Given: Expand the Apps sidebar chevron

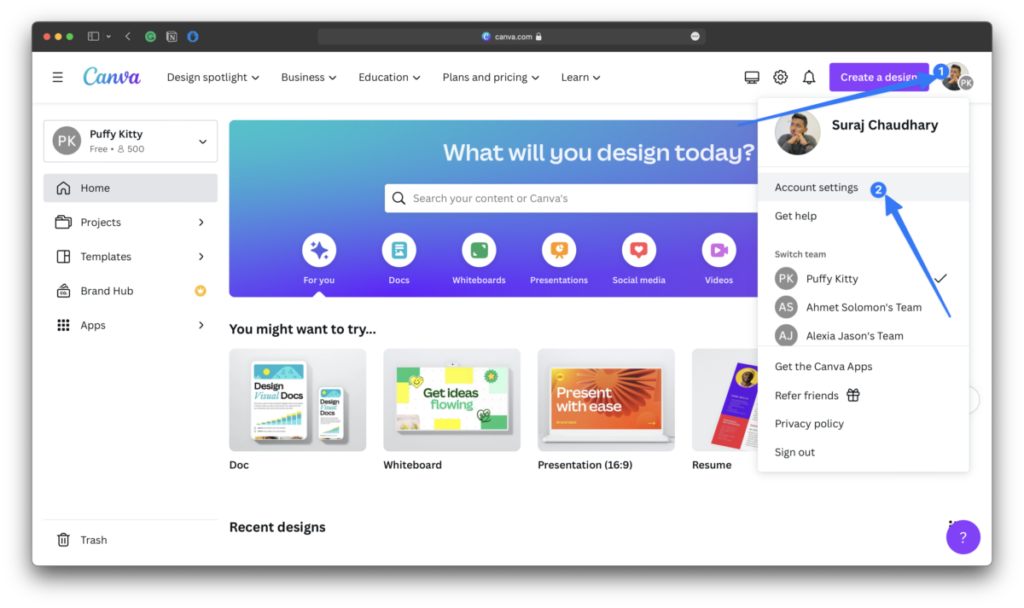Looking at the screenshot, I should point(201,325).
